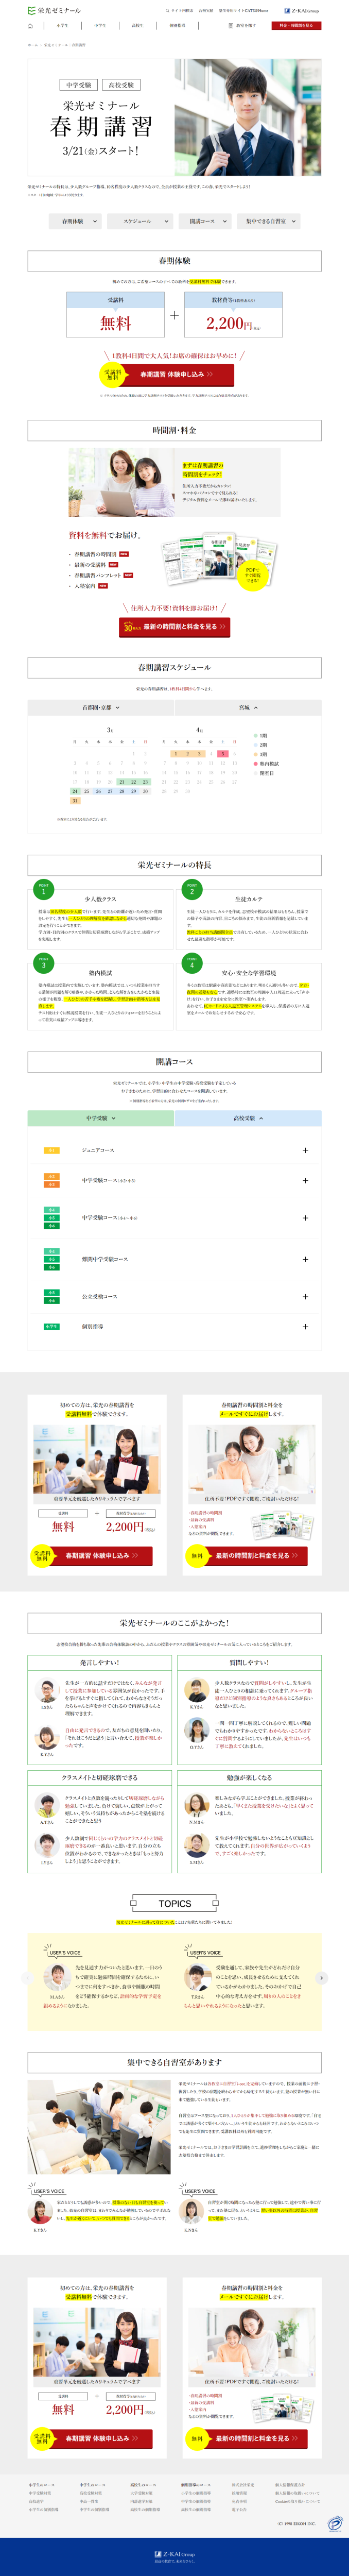Image resolution: width=349 pixels, height=2576 pixels.
Task: Open the 集中できる自習室 anchor dropdown button
Action: pyautogui.click(x=268, y=221)
